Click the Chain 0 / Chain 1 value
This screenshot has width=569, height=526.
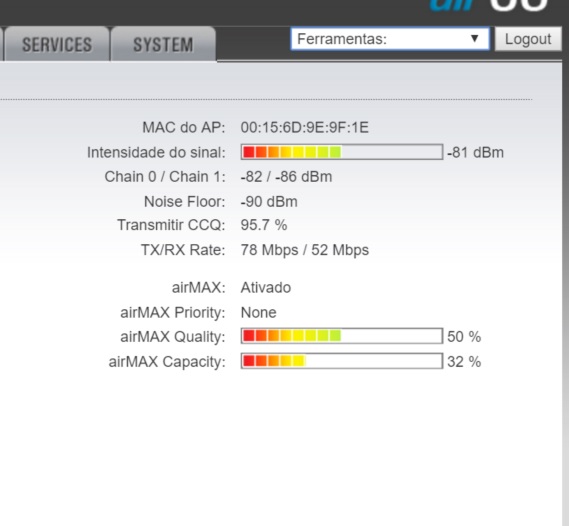coord(286,177)
